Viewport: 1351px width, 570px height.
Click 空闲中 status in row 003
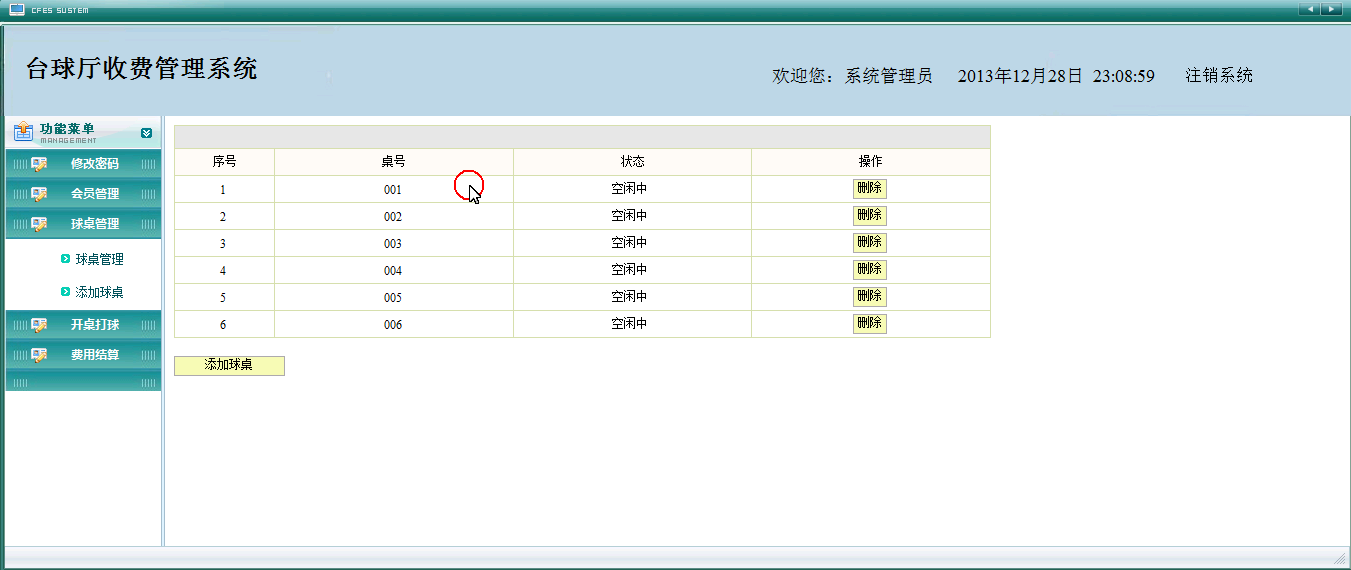point(630,242)
